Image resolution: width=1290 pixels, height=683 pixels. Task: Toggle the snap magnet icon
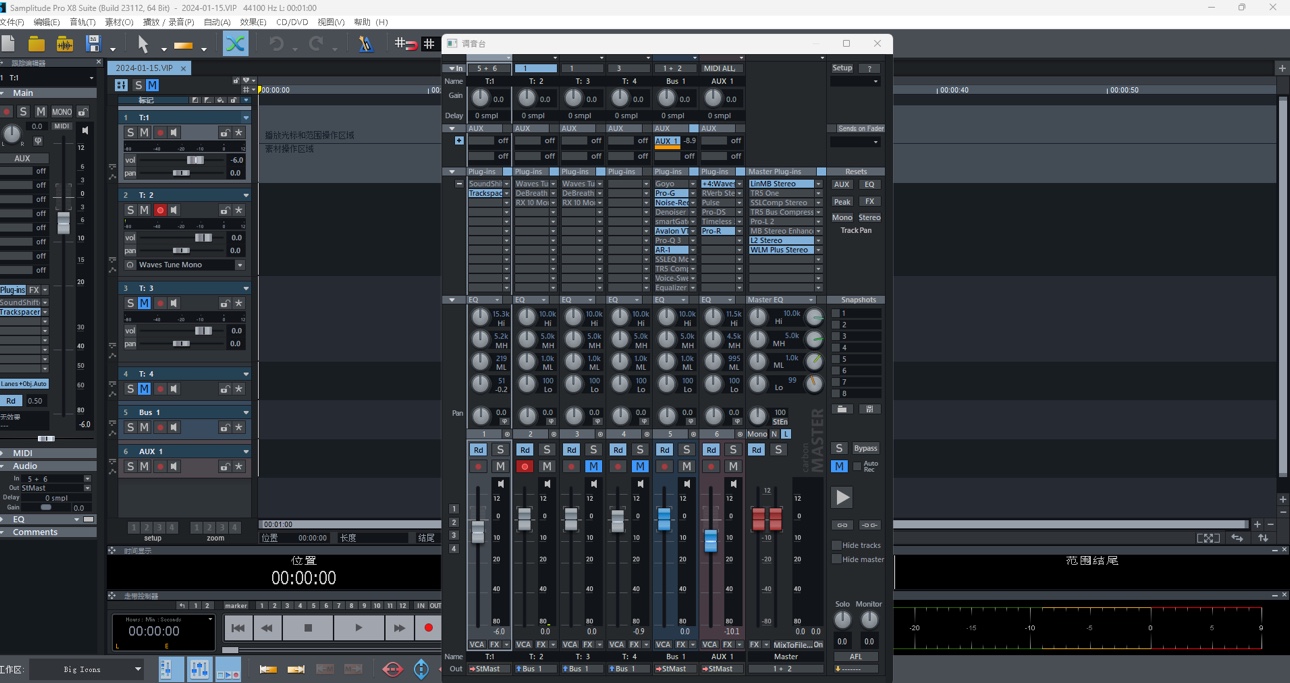point(405,44)
